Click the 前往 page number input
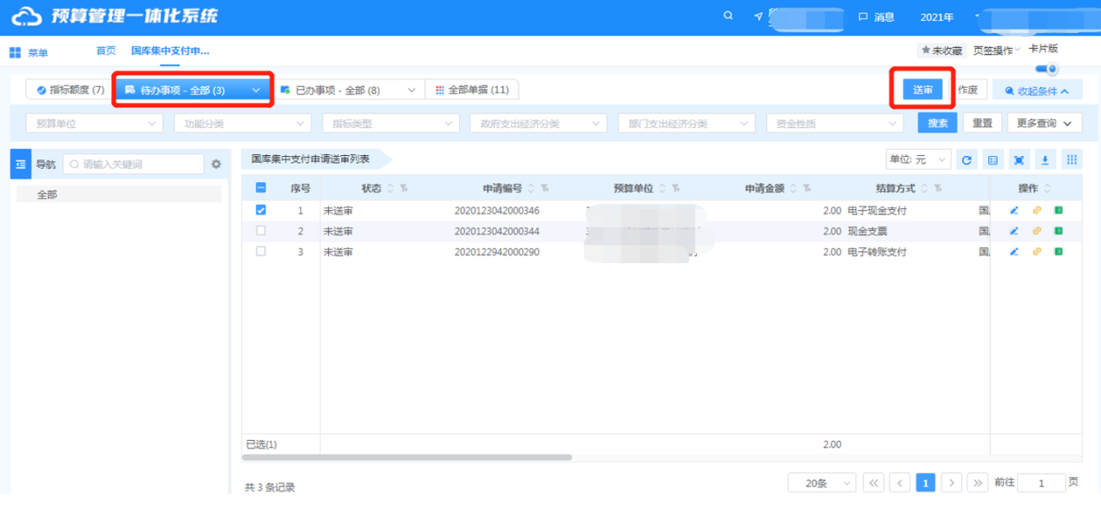 (x=1041, y=483)
